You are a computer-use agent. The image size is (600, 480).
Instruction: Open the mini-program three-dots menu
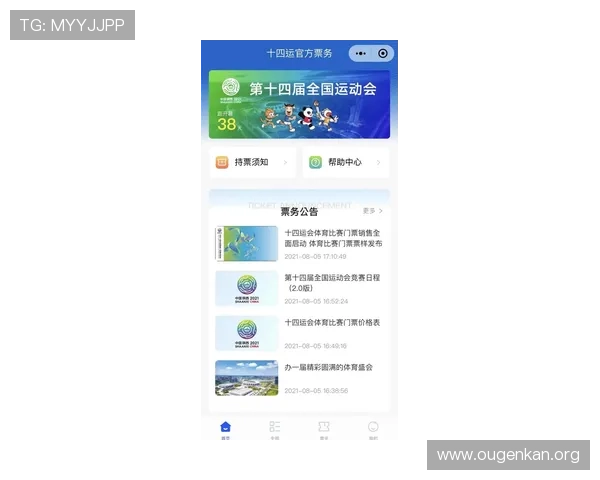(360, 54)
